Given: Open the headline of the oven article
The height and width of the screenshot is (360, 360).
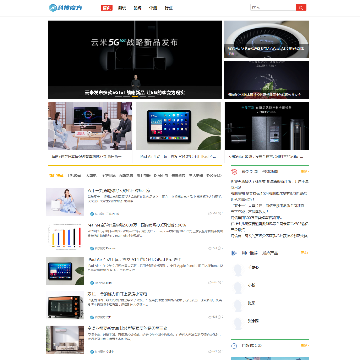Looking at the screenshot, I should pyautogui.click(x=117, y=294).
